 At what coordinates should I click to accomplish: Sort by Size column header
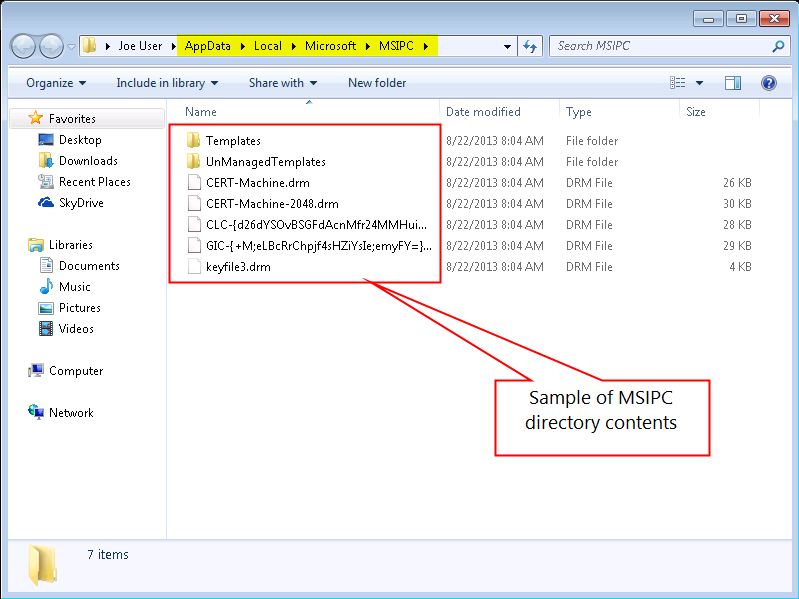[x=696, y=112]
